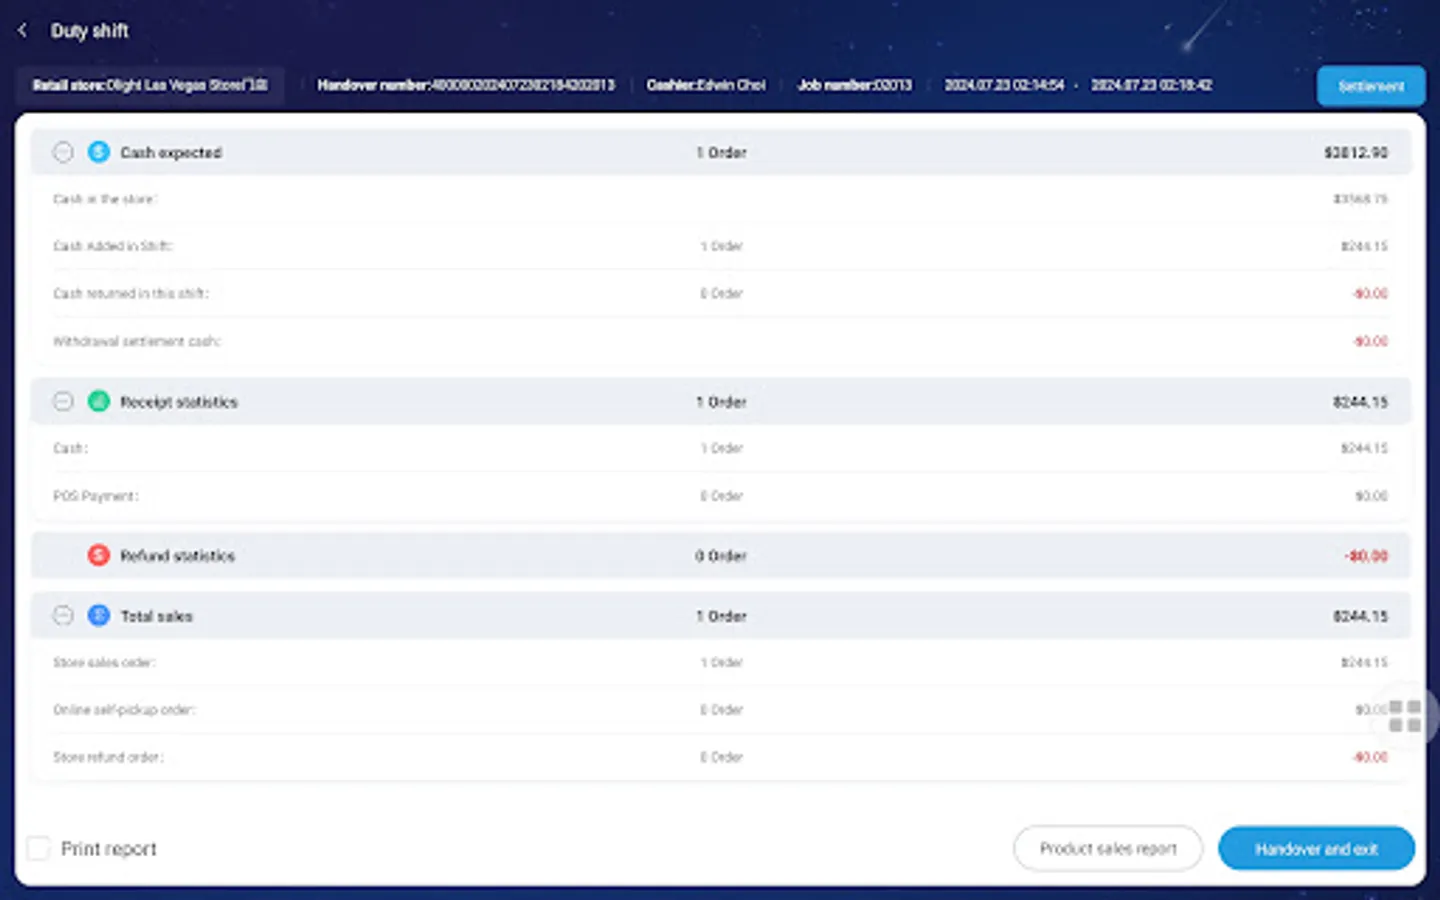Click the Settlement button
The height and width of the screenshot is (900, 1440).
pyautogui.click(x=1371, y=85)
